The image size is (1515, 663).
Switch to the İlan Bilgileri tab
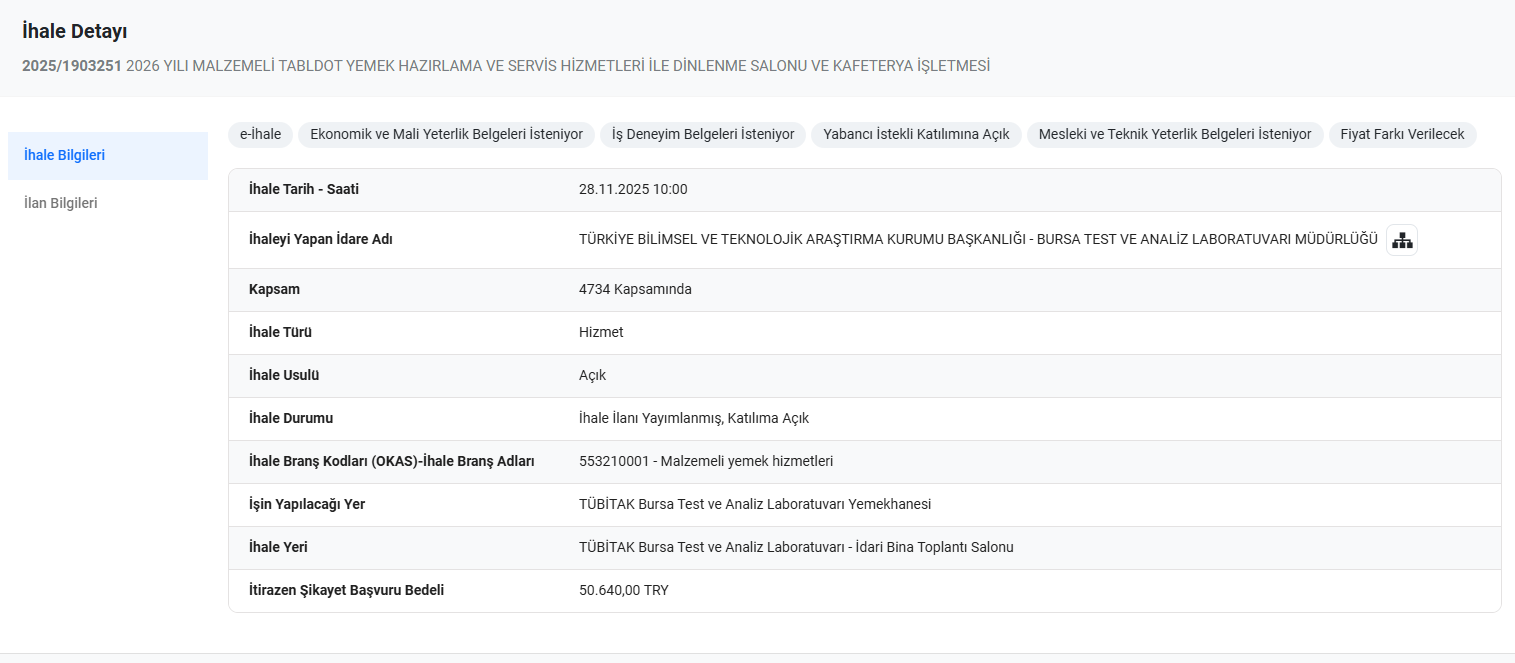point(61,203)
